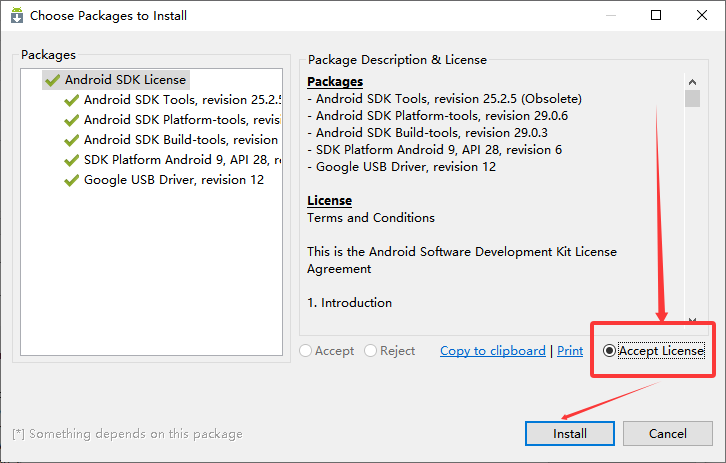Click the 'Terms and Conditions' text

(x=371, y=218)
